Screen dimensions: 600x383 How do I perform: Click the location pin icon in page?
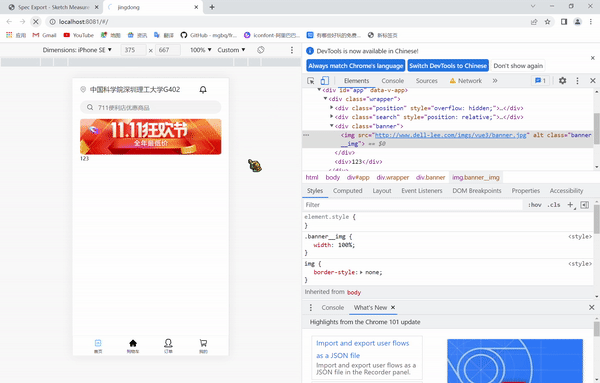click(83, 90)
